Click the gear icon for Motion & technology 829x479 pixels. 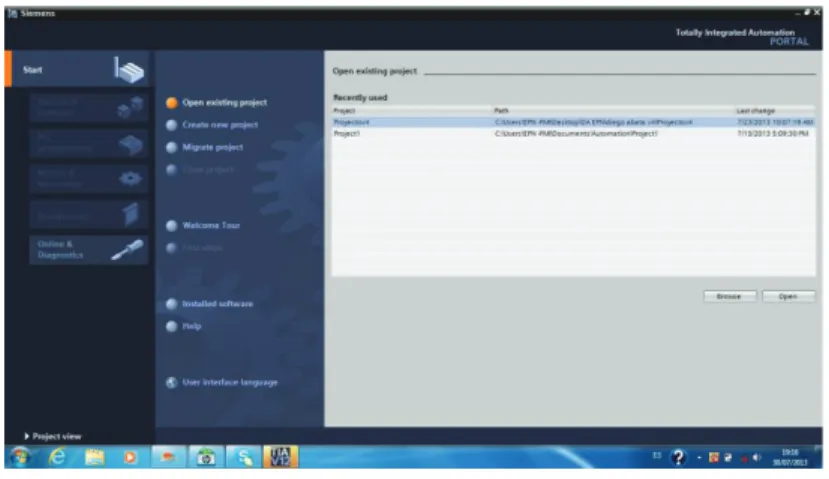pos(130,179)
